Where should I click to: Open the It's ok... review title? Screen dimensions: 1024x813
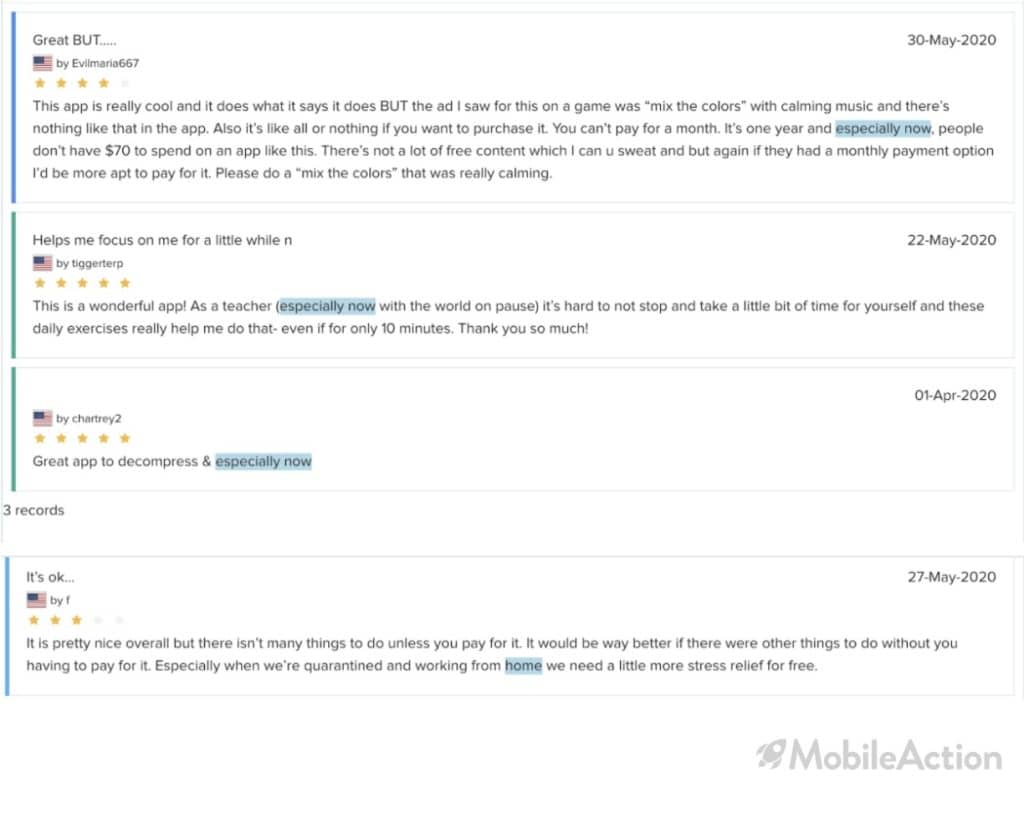coord(50,577)
